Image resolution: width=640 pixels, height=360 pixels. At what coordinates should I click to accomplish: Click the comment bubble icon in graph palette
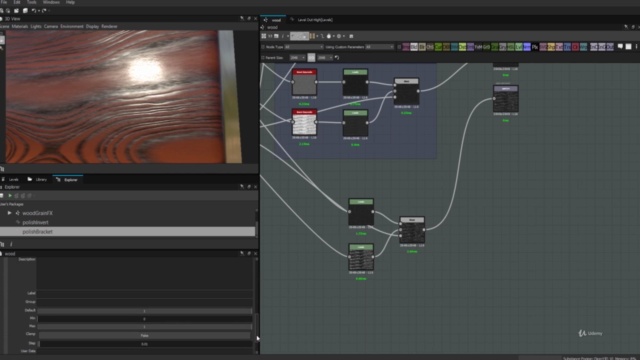(620, 47)
